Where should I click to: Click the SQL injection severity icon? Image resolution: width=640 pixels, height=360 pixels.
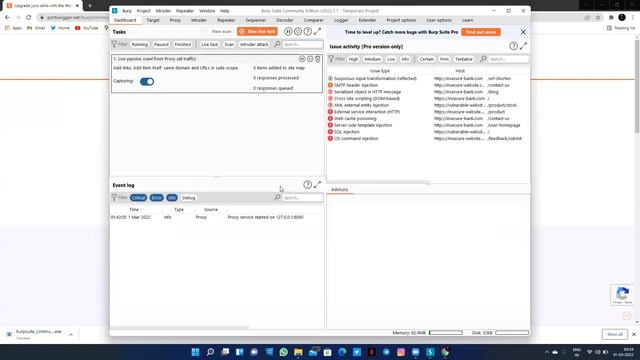[330, 132]
